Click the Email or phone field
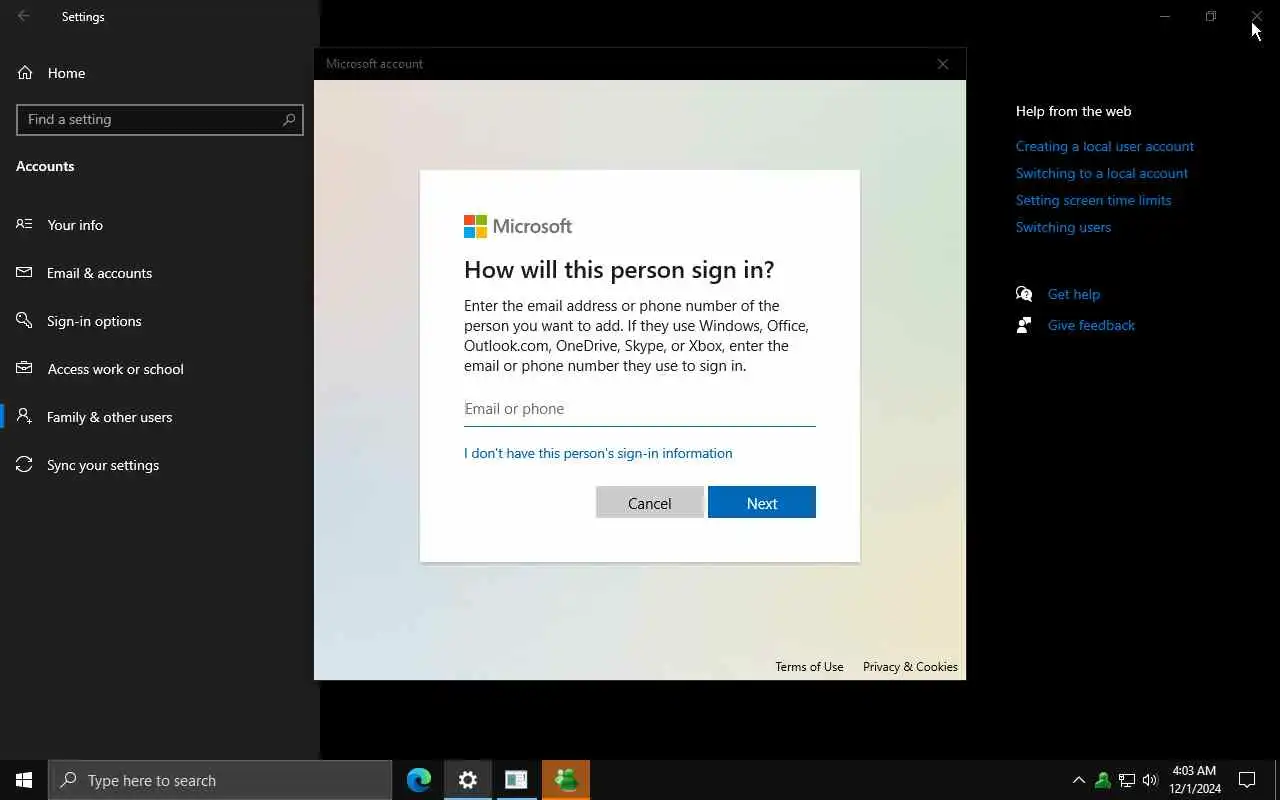The image size is (1280, 800). pyautogui.click(x=640, y=409)
